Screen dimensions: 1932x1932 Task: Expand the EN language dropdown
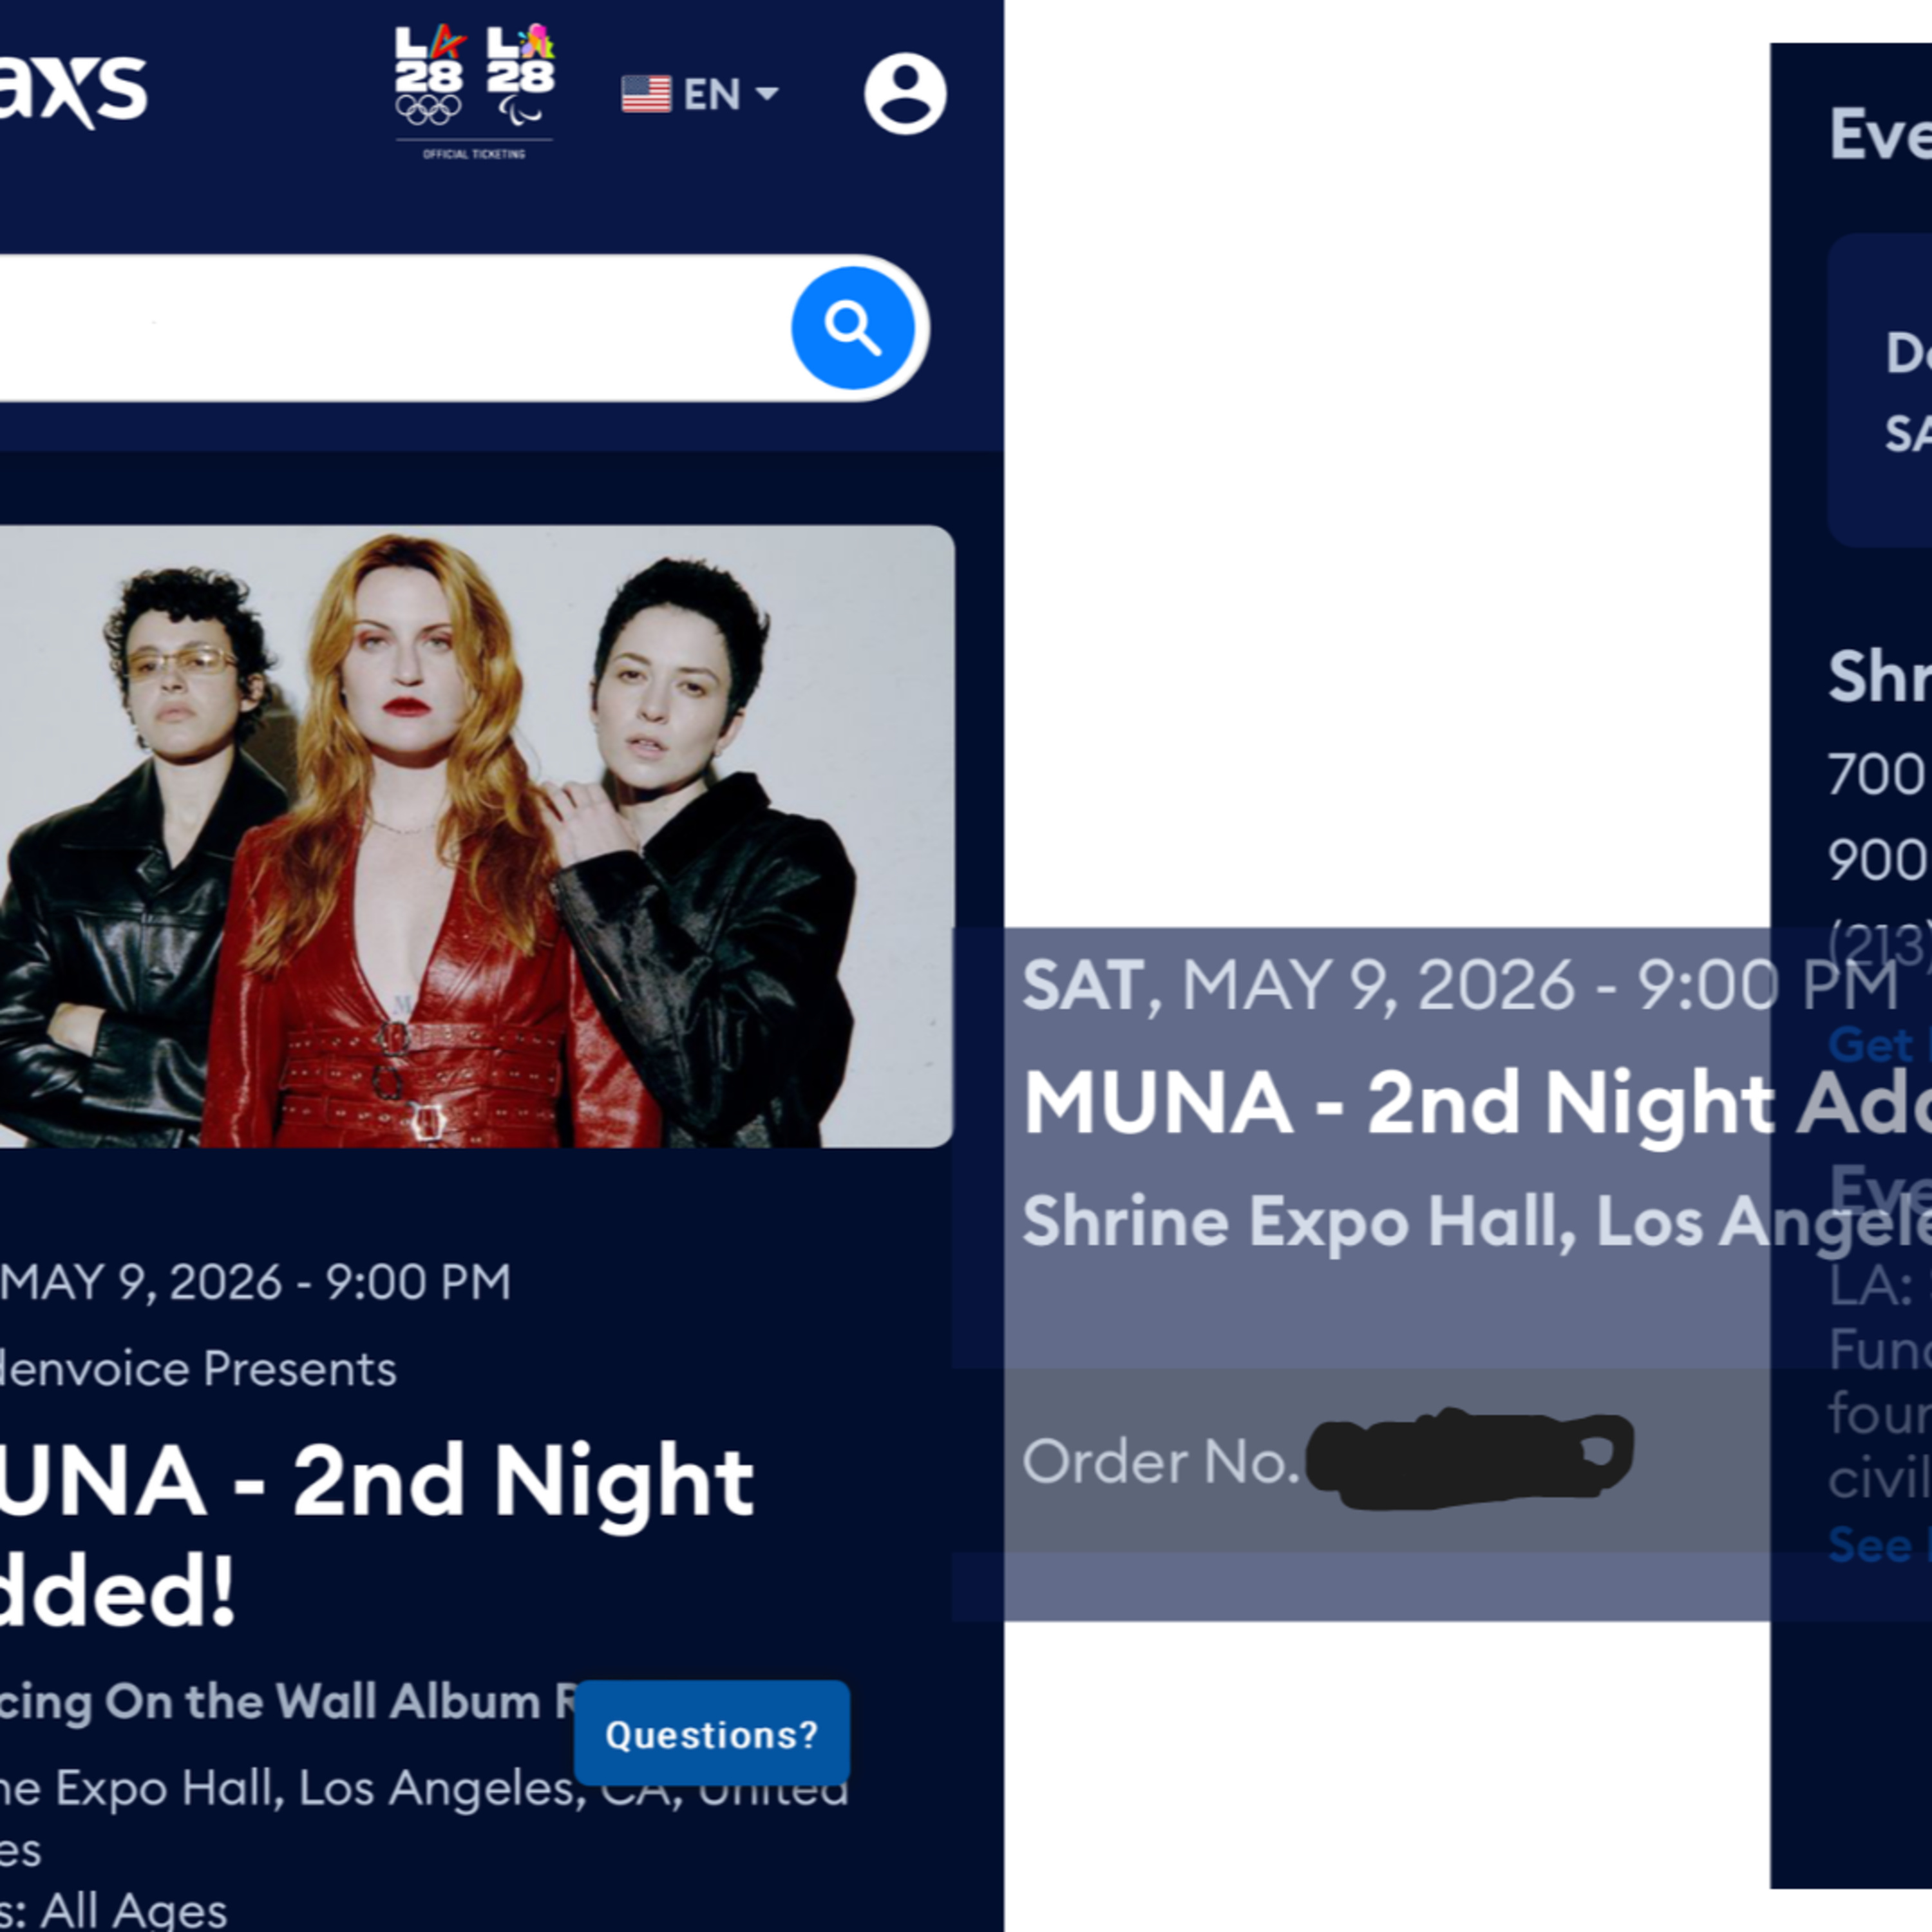click(700, 94)
